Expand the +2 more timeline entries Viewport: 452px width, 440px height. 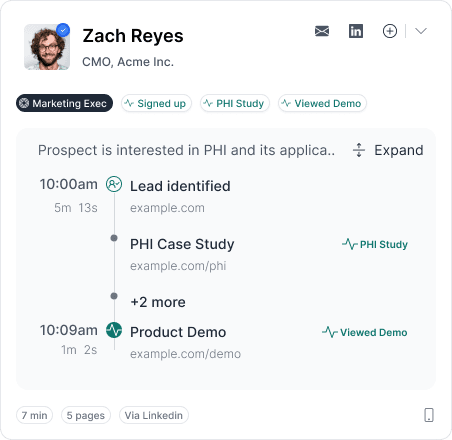click(158, 302)
